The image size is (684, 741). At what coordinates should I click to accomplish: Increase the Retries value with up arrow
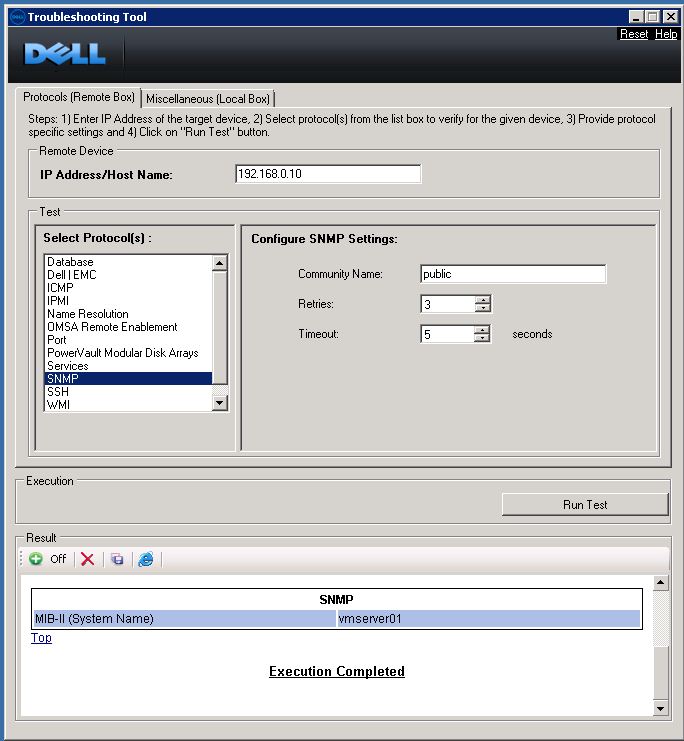482,300
